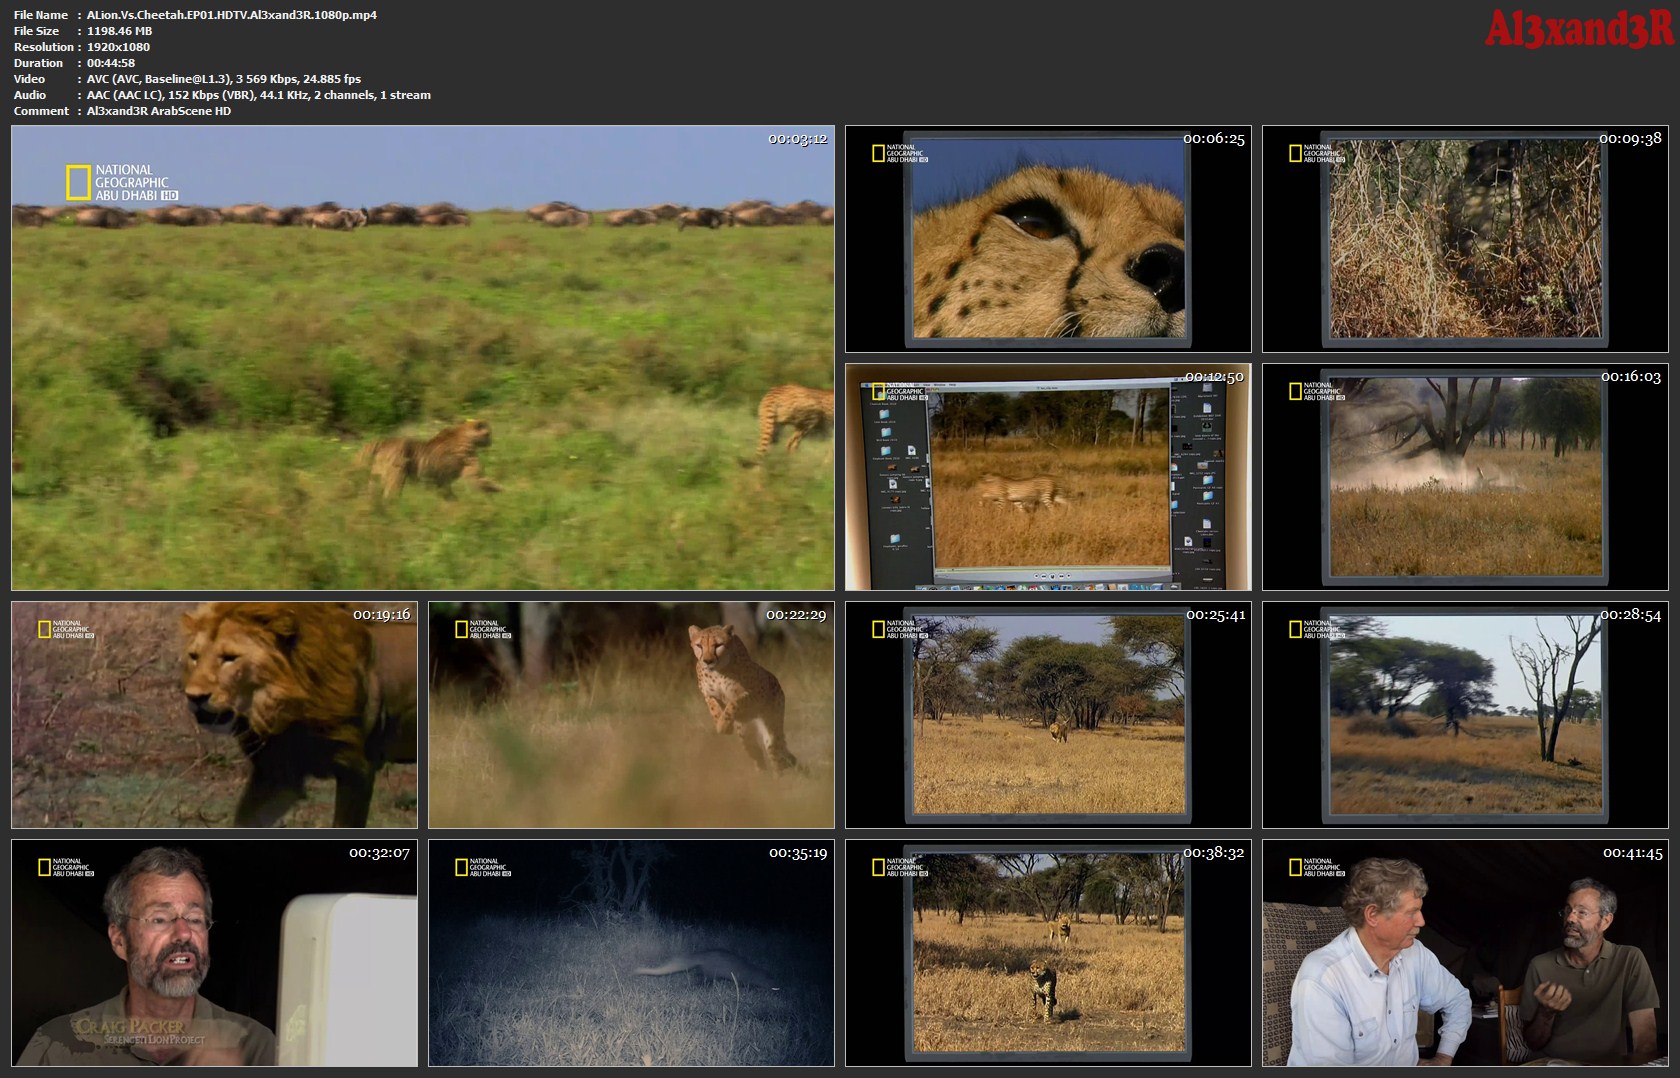Click the Video line starting with AVC
This screenshot has width=1680, height=1078.
click(x=224, y=79)
